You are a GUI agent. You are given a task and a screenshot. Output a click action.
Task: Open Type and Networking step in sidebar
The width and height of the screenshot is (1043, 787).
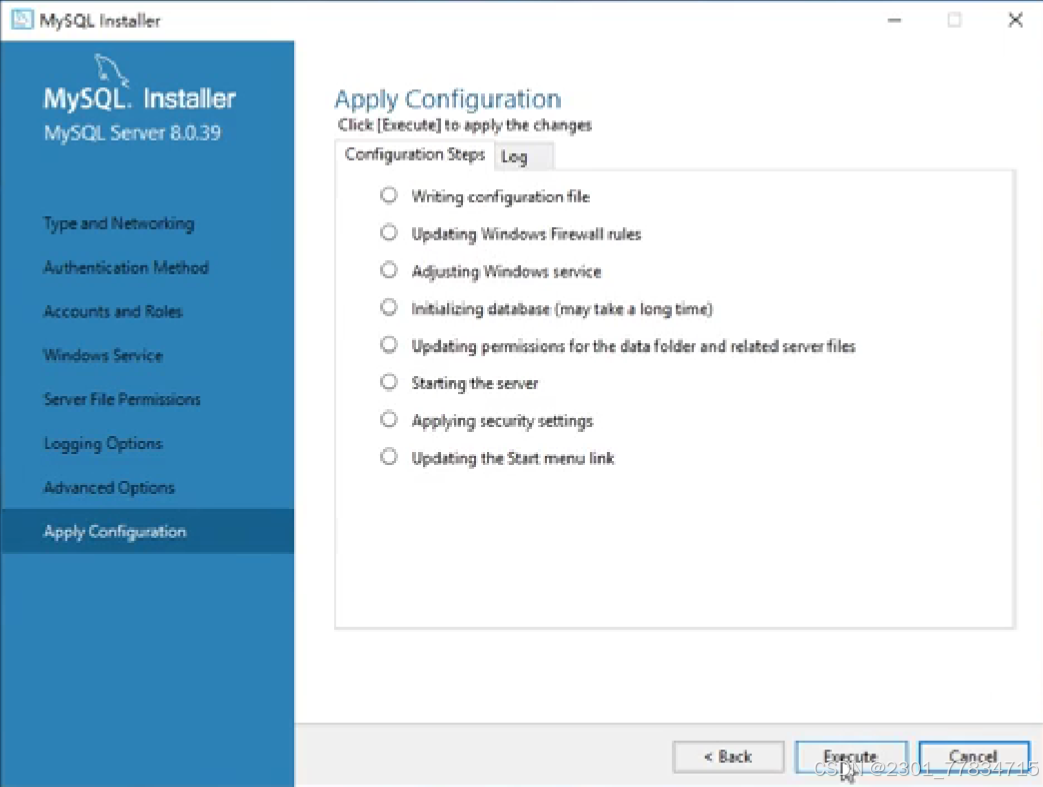[x=119, y=224]
